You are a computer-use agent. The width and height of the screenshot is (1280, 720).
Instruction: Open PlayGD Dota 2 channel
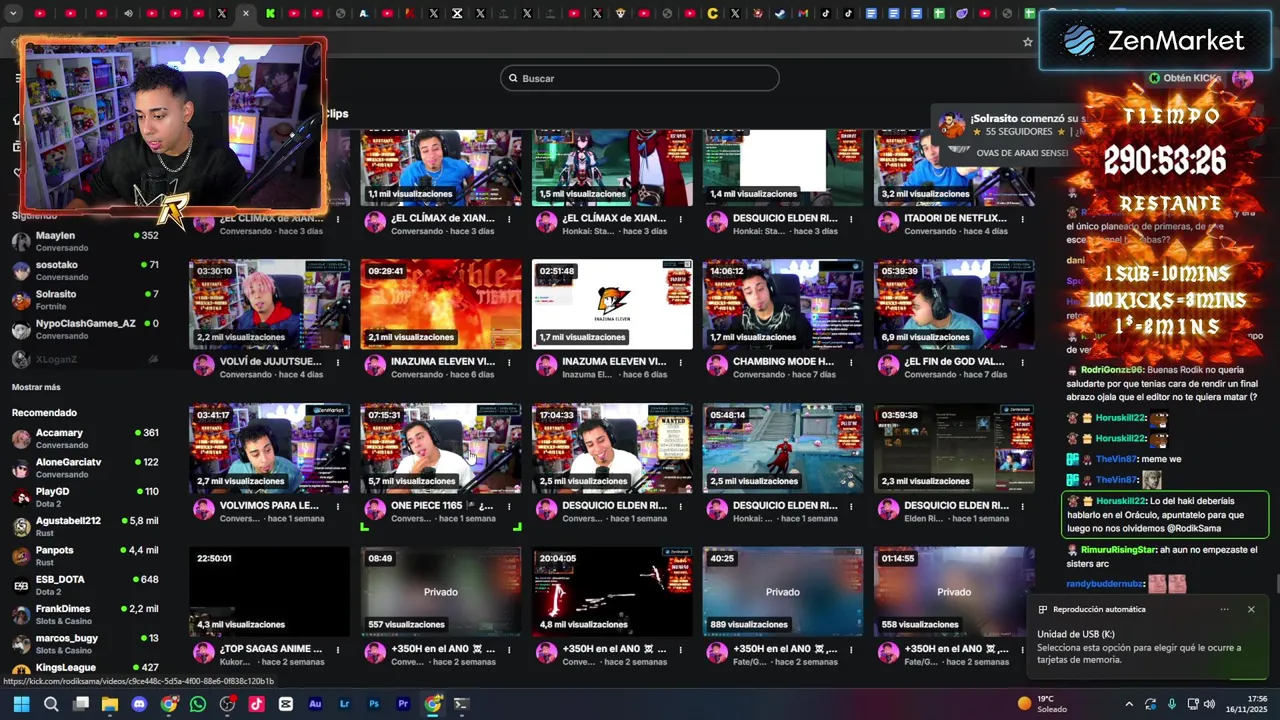coord(85,497)
